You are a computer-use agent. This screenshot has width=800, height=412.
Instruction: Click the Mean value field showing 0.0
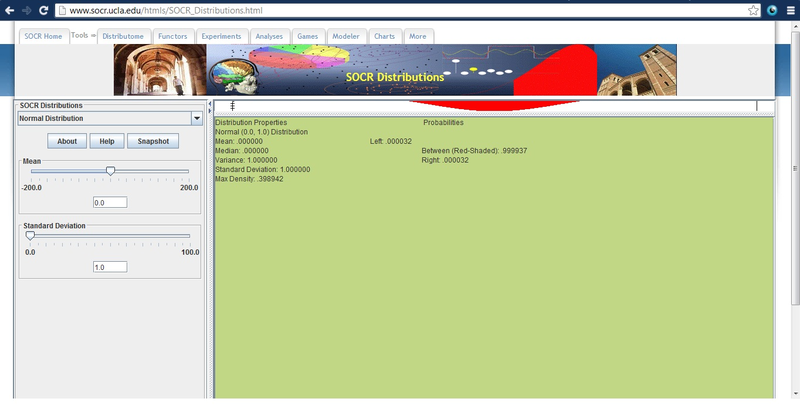110,202
